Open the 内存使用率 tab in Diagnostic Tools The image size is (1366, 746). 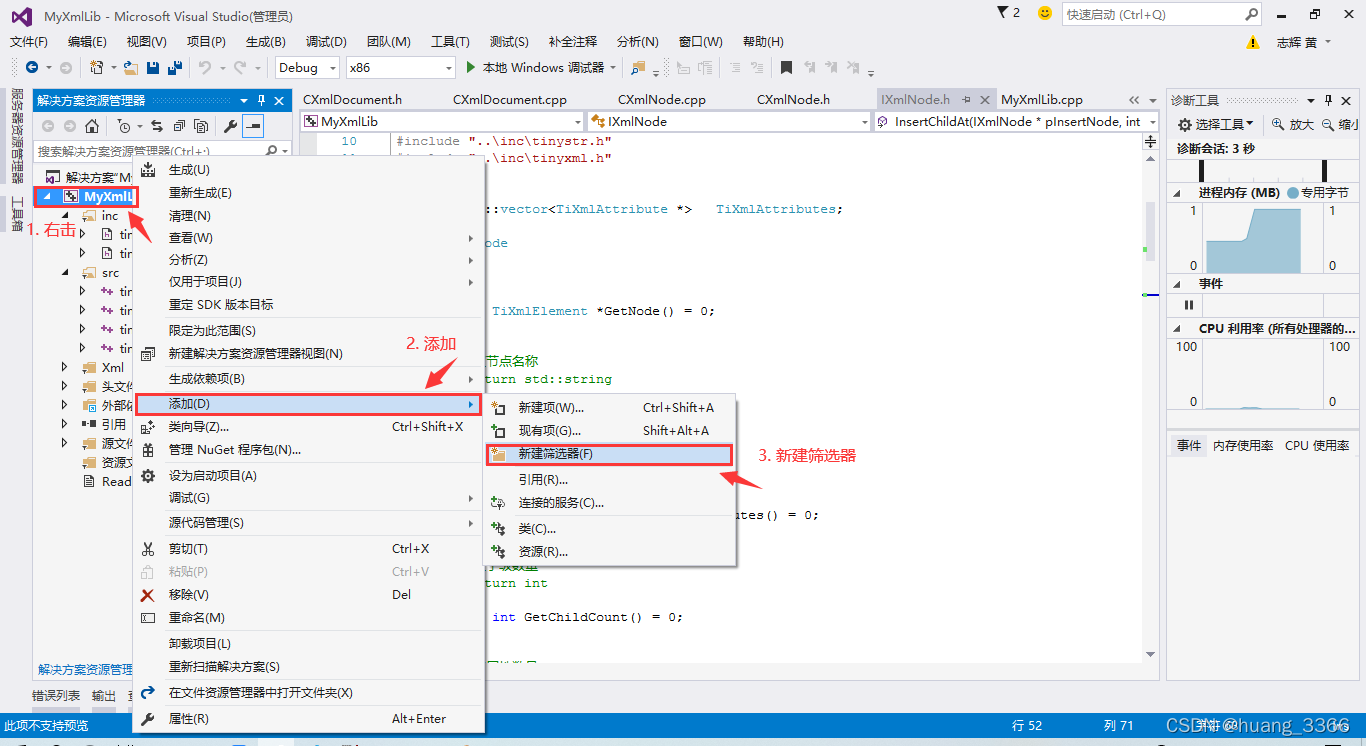[1243, 445]
